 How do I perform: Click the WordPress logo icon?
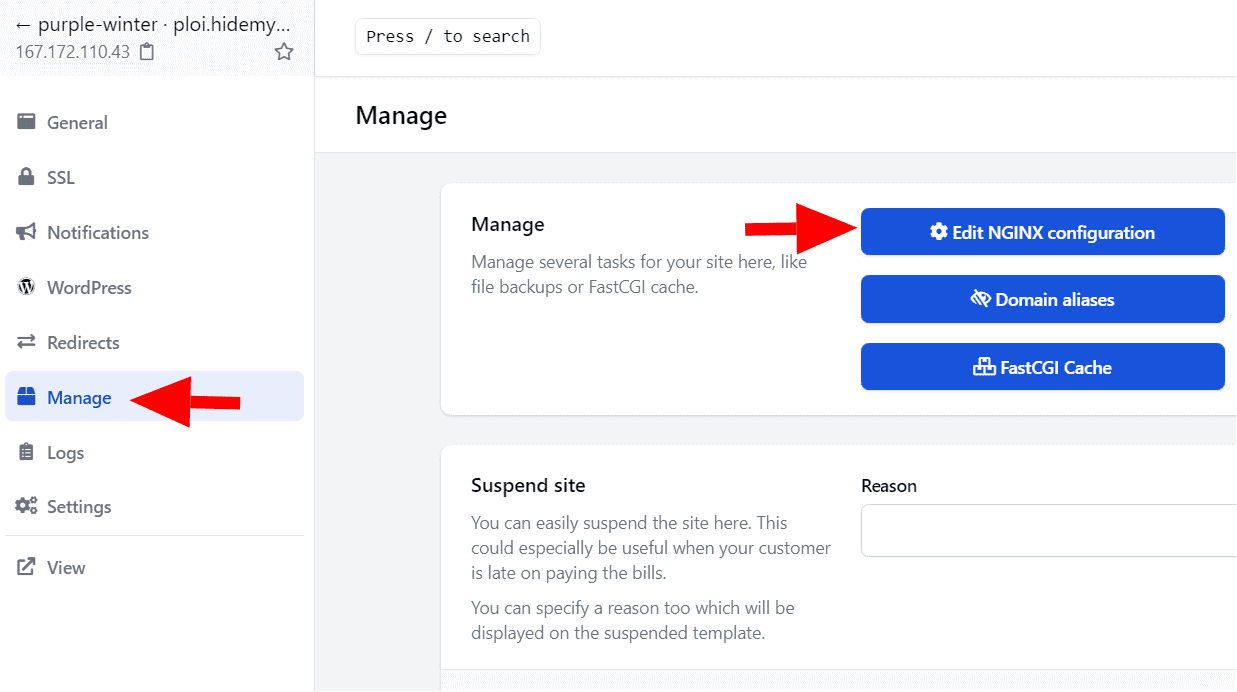coord(26,287)
